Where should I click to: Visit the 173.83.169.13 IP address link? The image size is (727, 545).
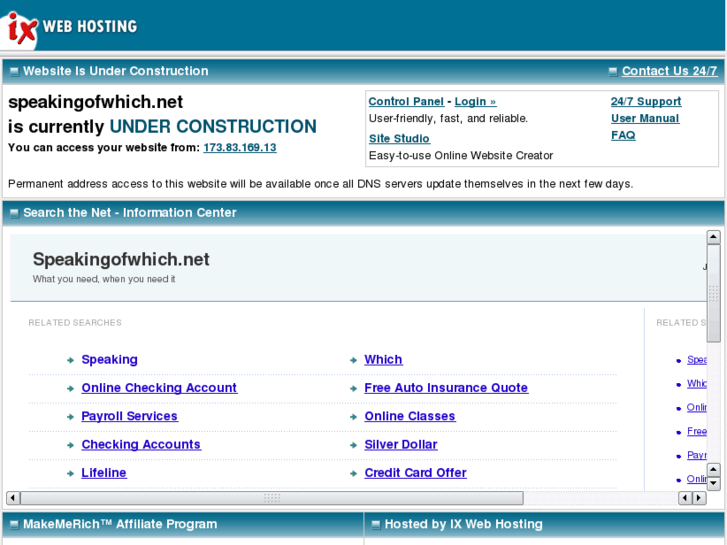[x=240, y=147]
